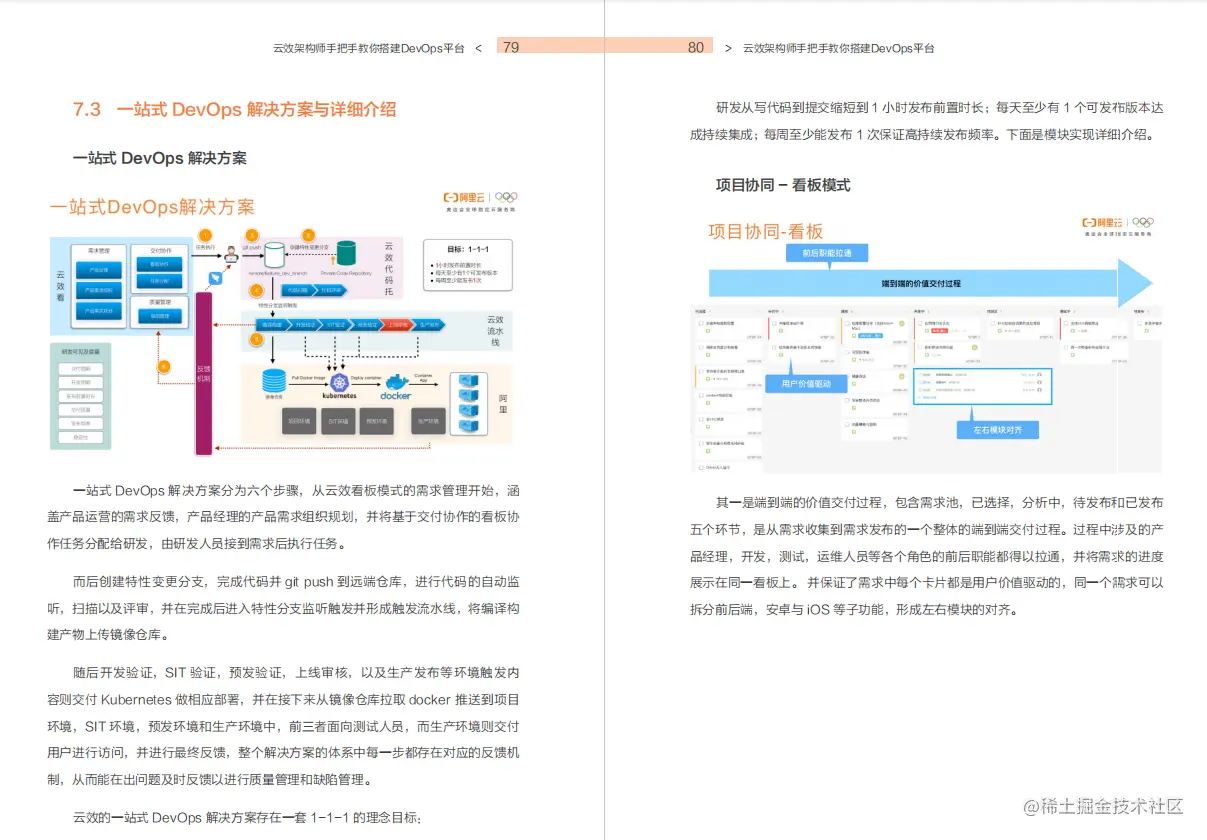Click the blue image repository stack icon
The width and height of the screenshot is (1207, 840).
coord(273,380)
